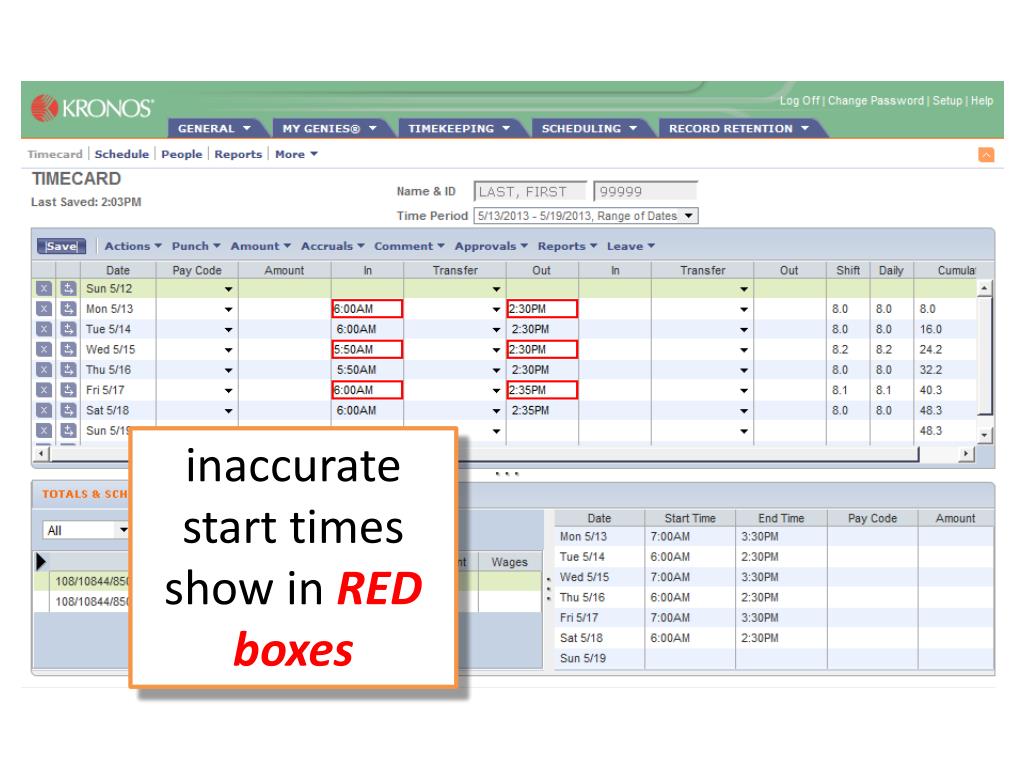Delete the Thu 5/16 row with X icon
Image resolution: width=1024 pixels, height=768 pixels.
tap(44, 370)
